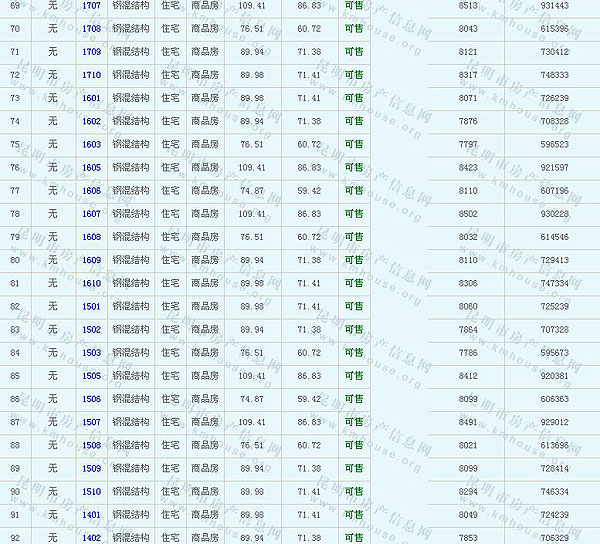View room 1609 via its link
Viewport: 600px width, 544px height.
(x=92, y=260)
